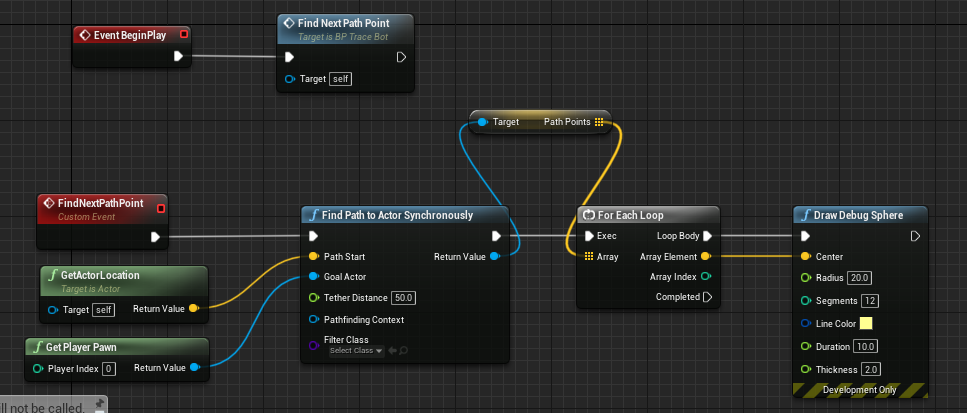Click the Event BeginPlay red delegate pin
The image size is (967, 413).
pyautogui.click(x=183, y=34)
